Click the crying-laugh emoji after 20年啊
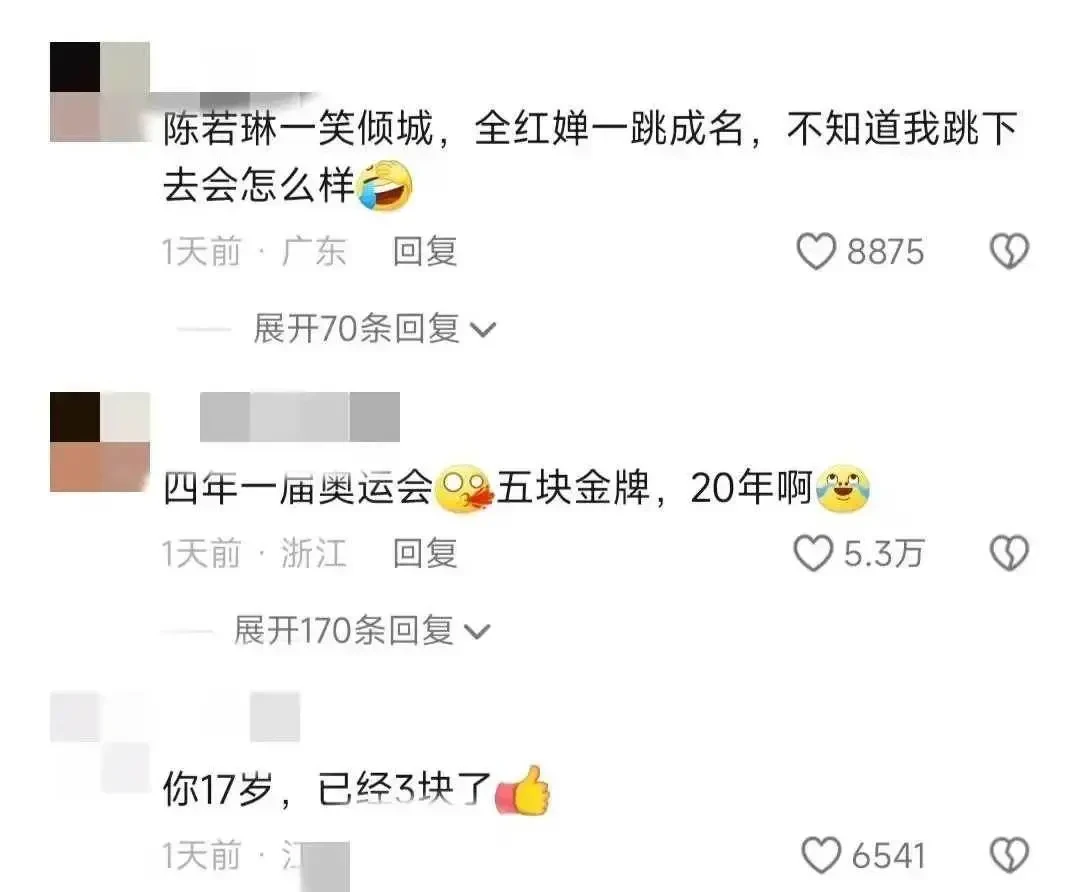This screenshot has height=892, width=1080. [842, 488]
